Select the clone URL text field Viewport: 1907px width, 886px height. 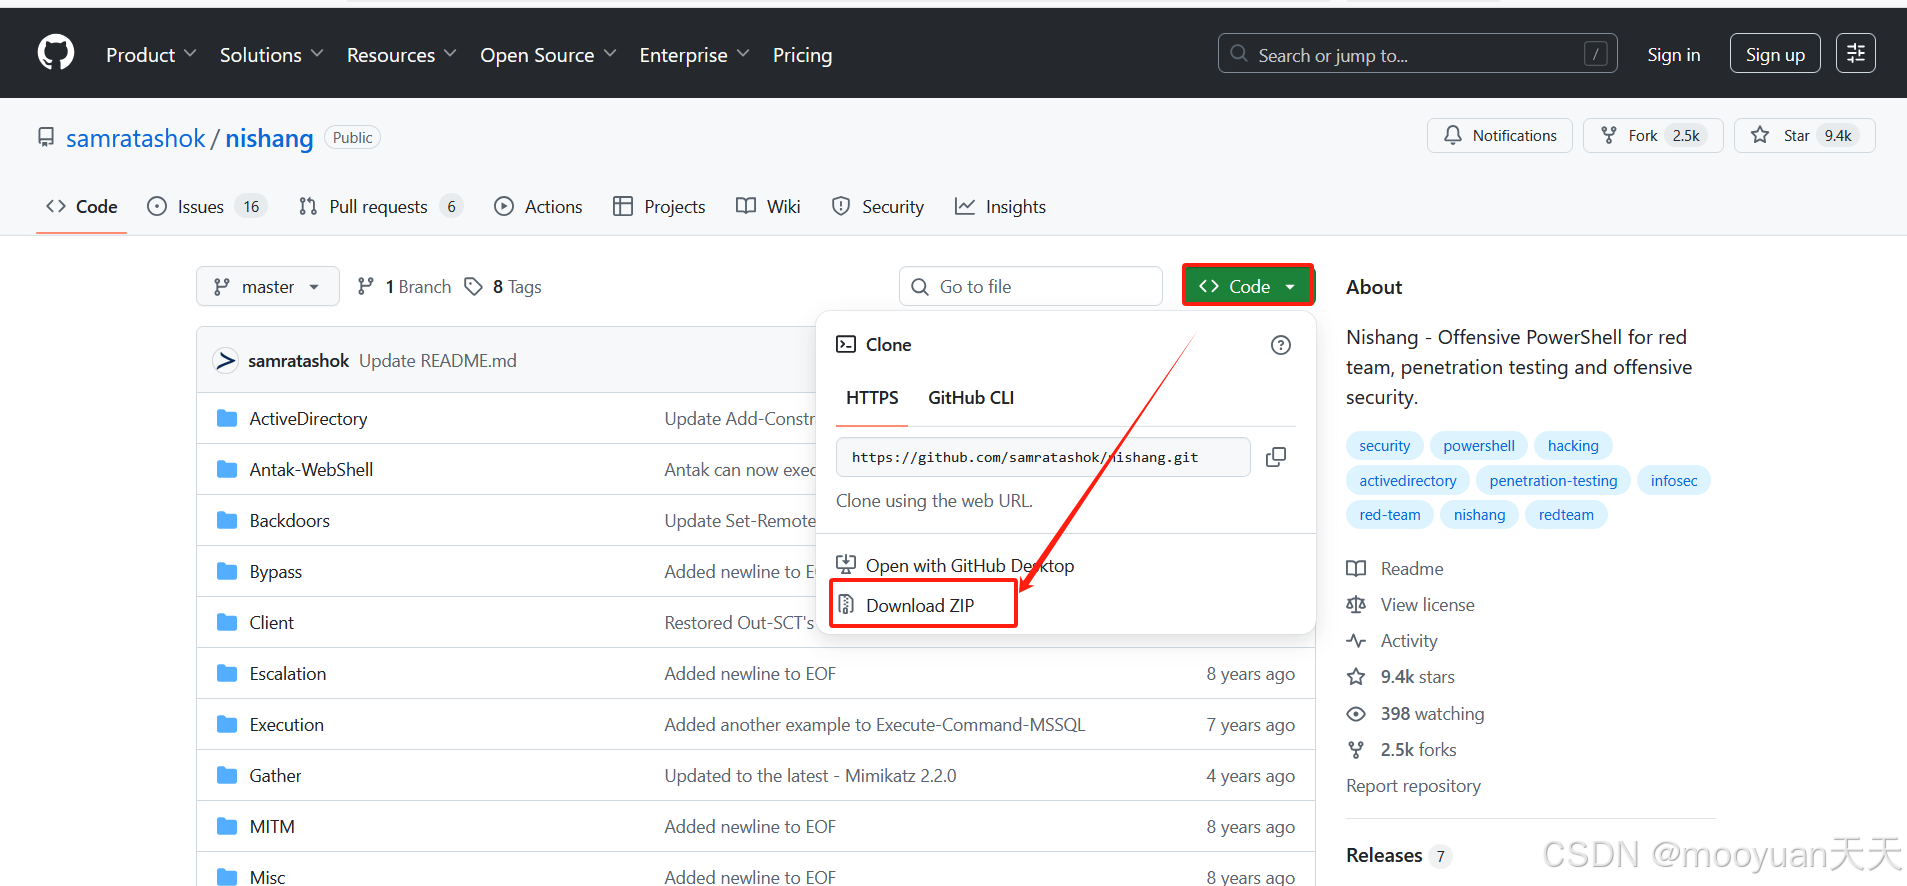pyautogui.click(x=1043, y=457)
